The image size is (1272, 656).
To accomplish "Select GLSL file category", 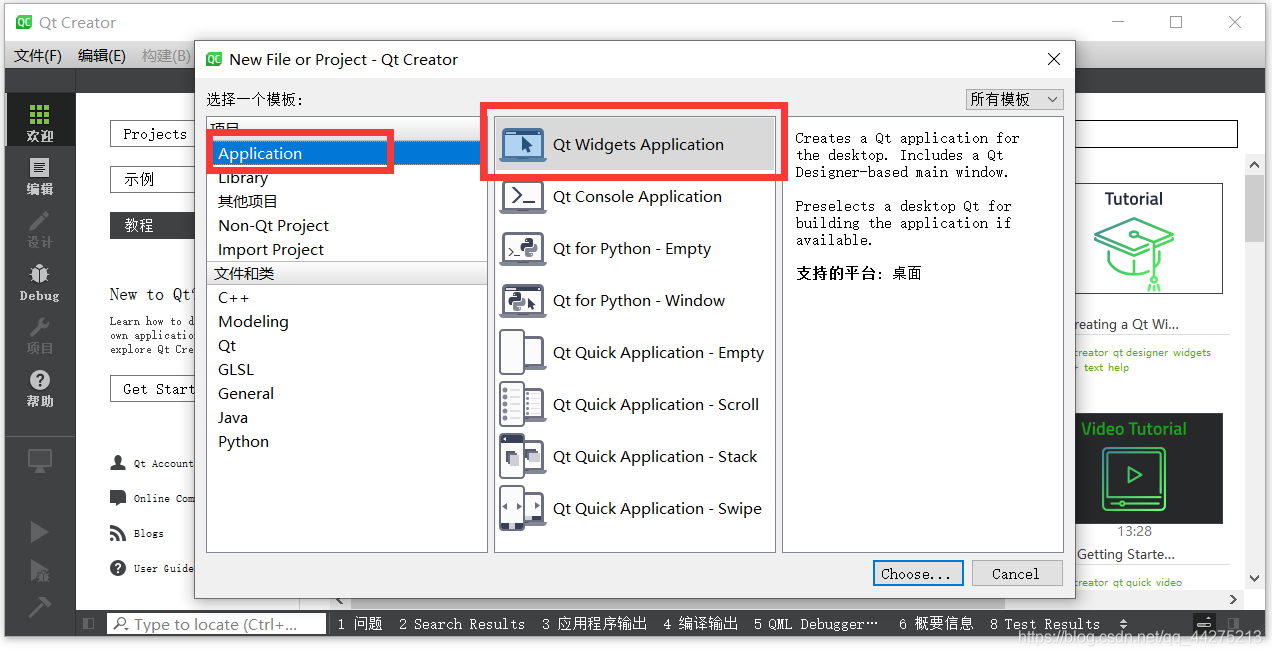I will pyautogui.click(x=347, y=370).
